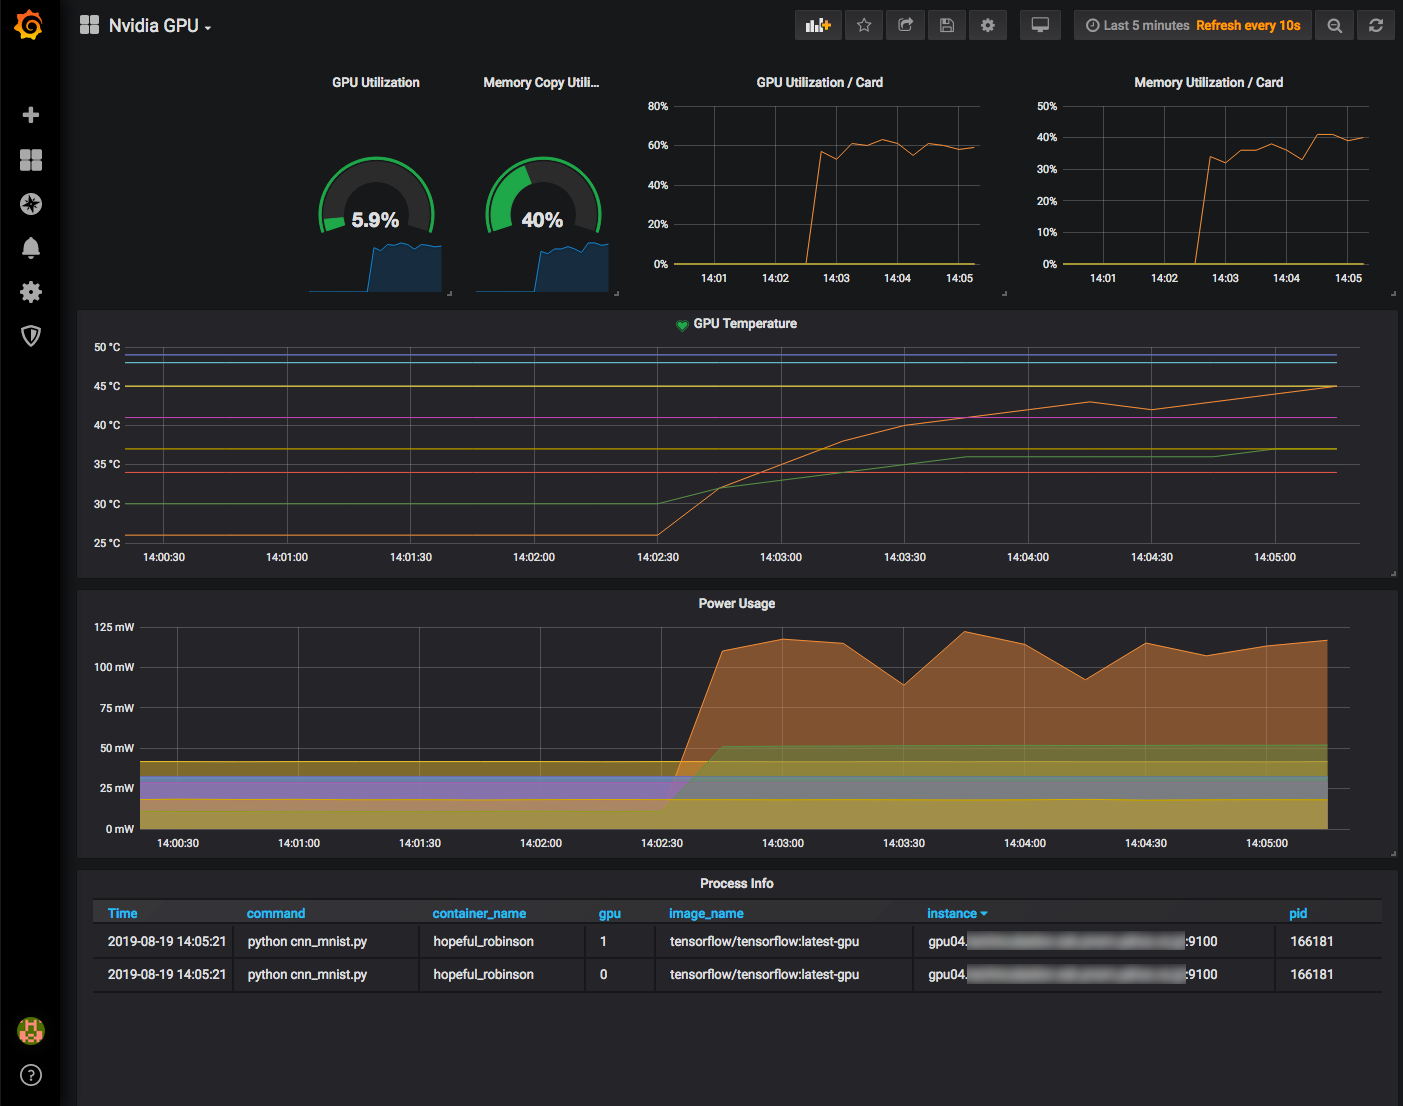Image resolution: width=1403 pixels, height=1106 pixels.
Task: Refresh the dashboard with refresh icon
Action: 1376,26
